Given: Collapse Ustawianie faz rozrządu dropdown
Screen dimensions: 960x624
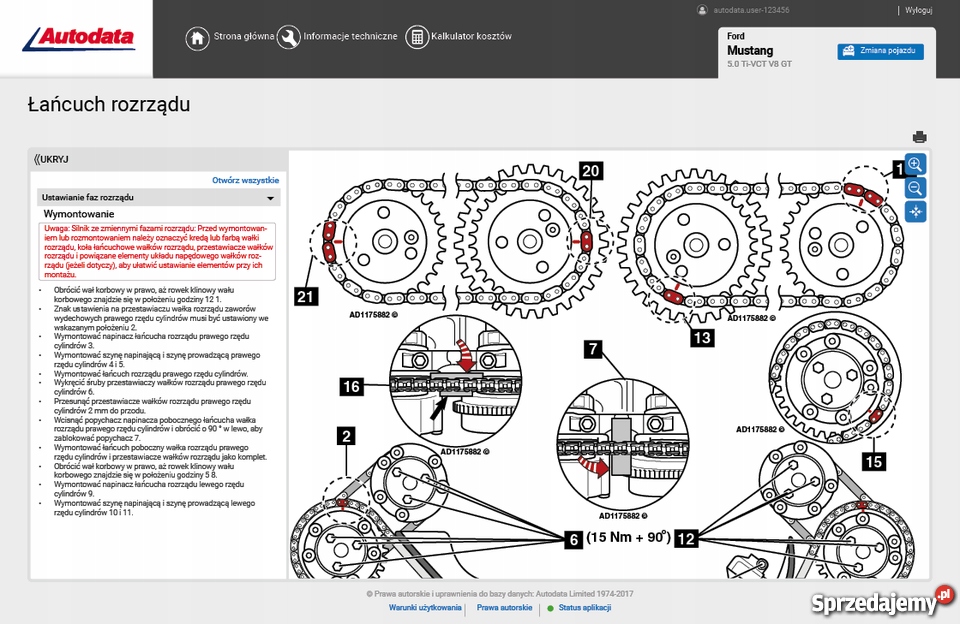Looking at the screenshot, I should point(159,197).
